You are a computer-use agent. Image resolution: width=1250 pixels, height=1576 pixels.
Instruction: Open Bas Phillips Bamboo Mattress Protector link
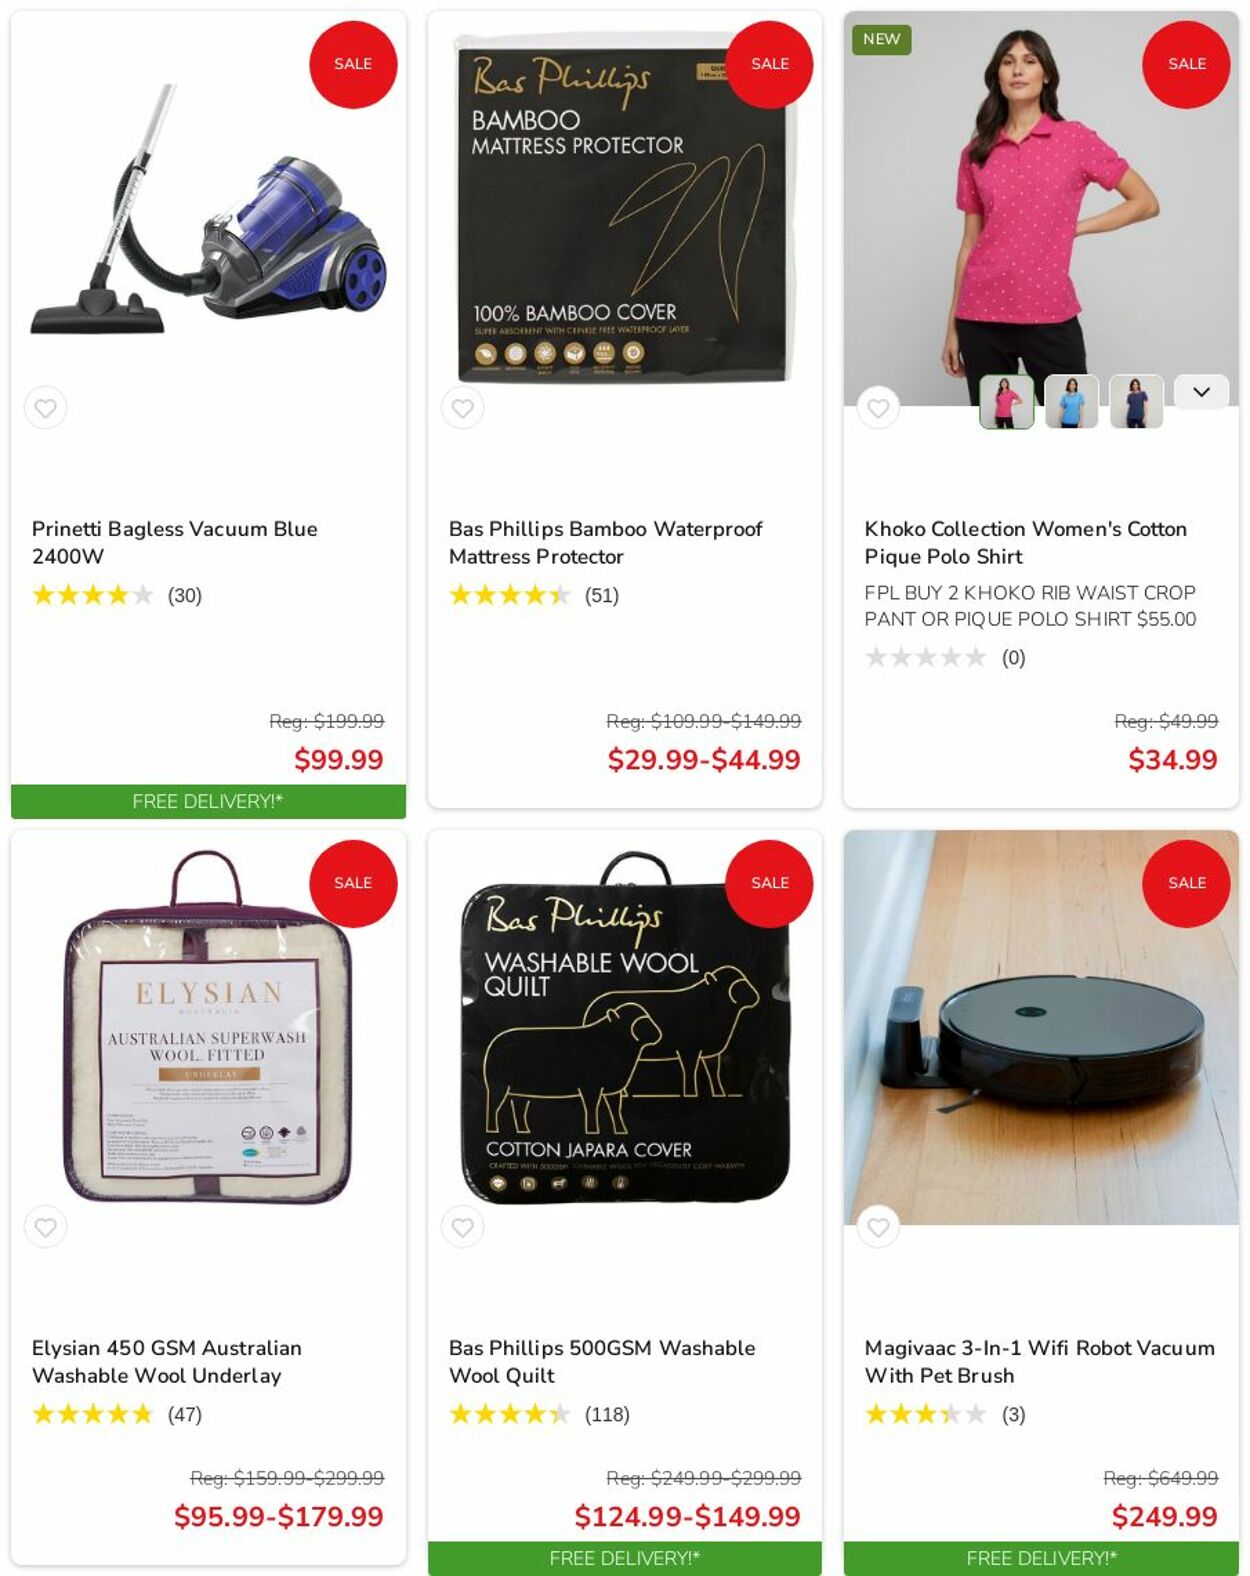(605, 542)
